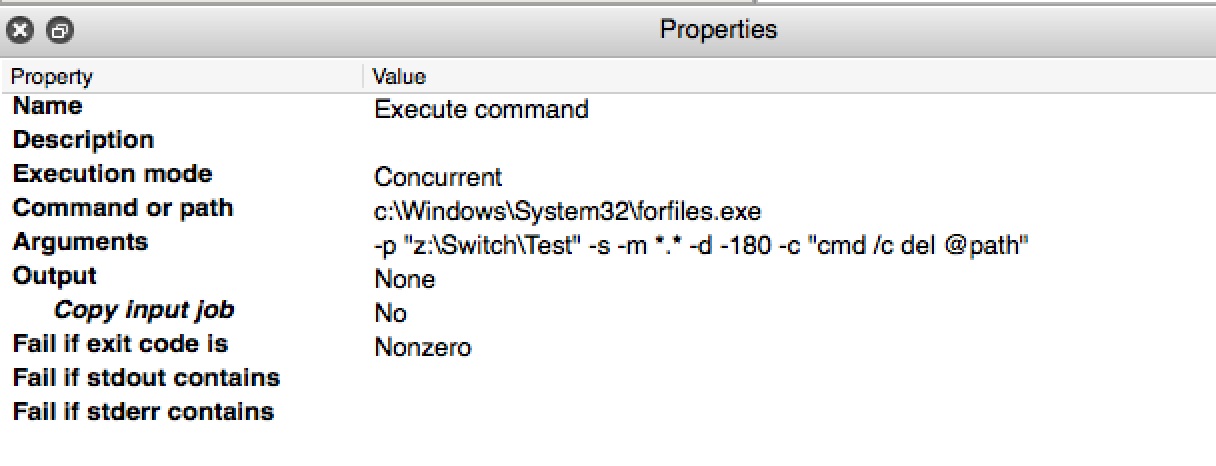Click the Fail if stderr contains value field
Viewport: 1216px width, 466px height.
[790, 413]
